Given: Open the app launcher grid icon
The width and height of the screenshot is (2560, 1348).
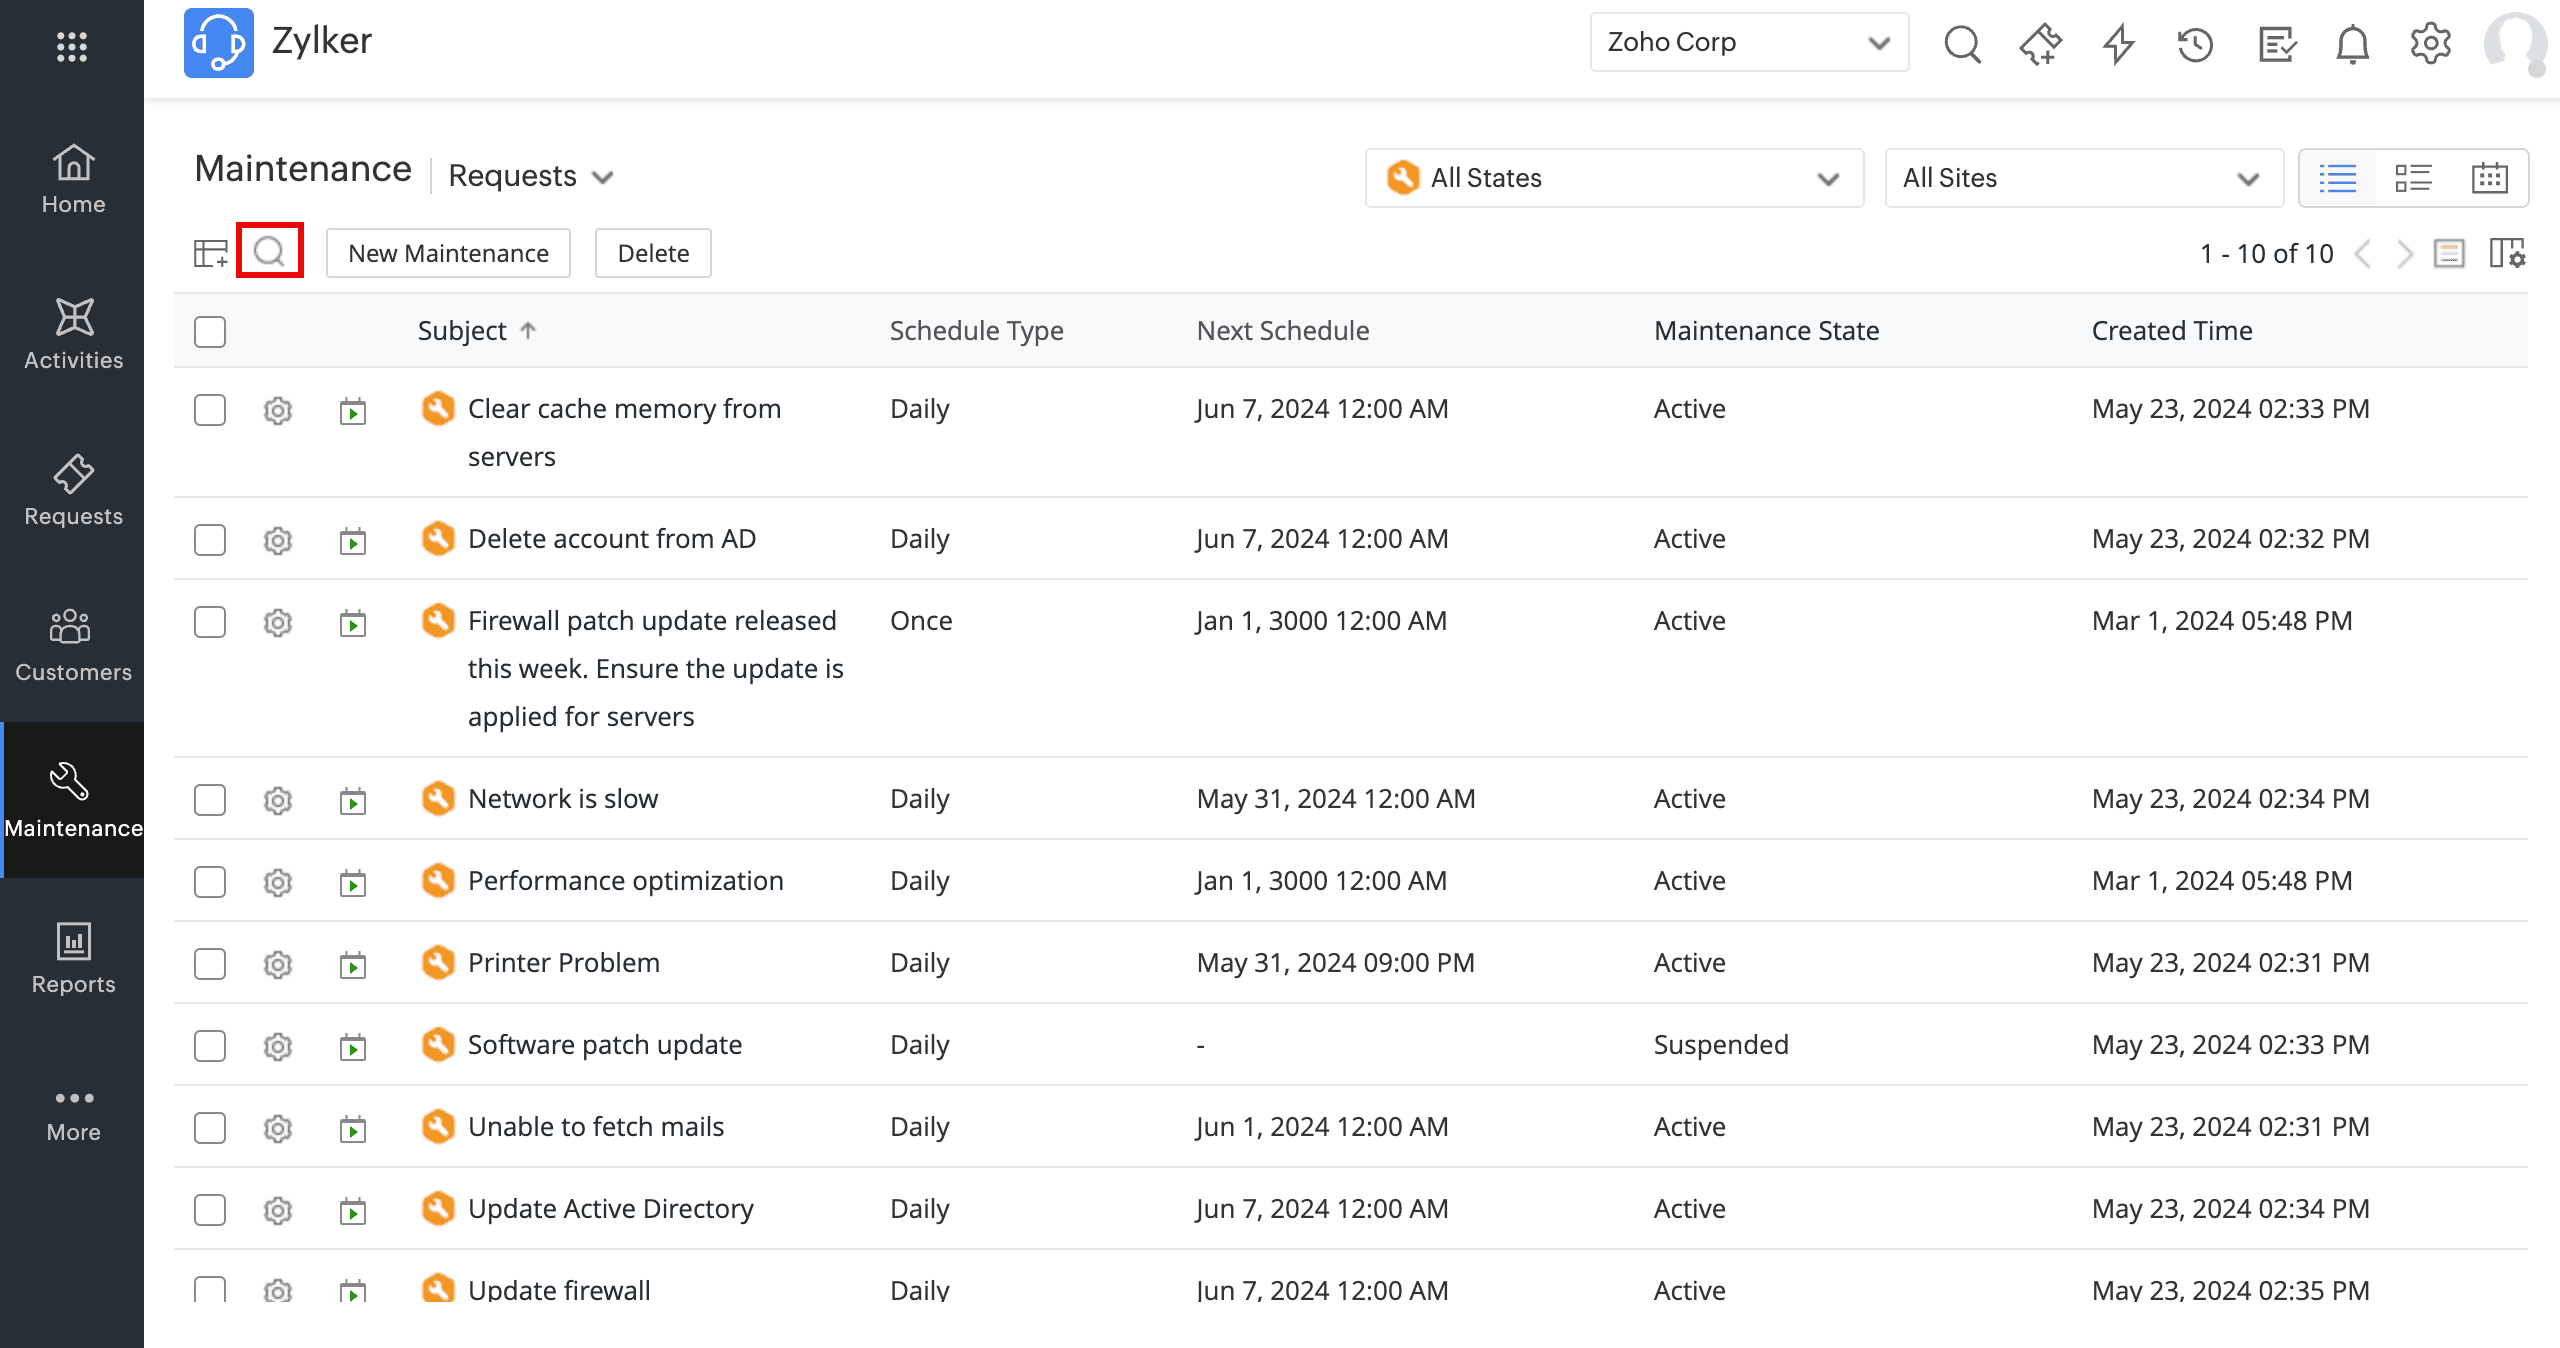Looking at the screenshot, I should pyautogui.click(x=71, y=46).
